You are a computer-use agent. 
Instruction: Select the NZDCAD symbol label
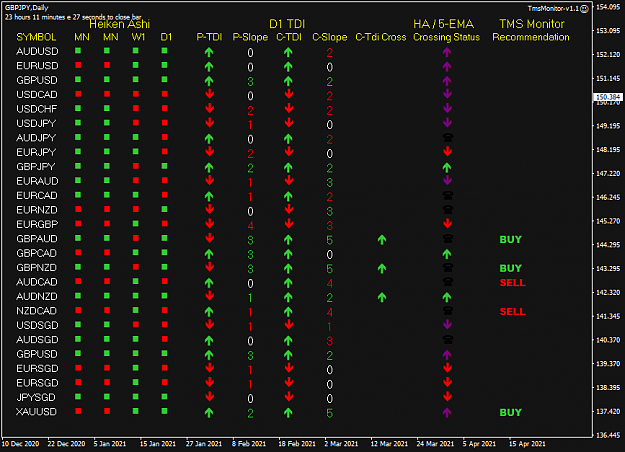tap(36, 311)
